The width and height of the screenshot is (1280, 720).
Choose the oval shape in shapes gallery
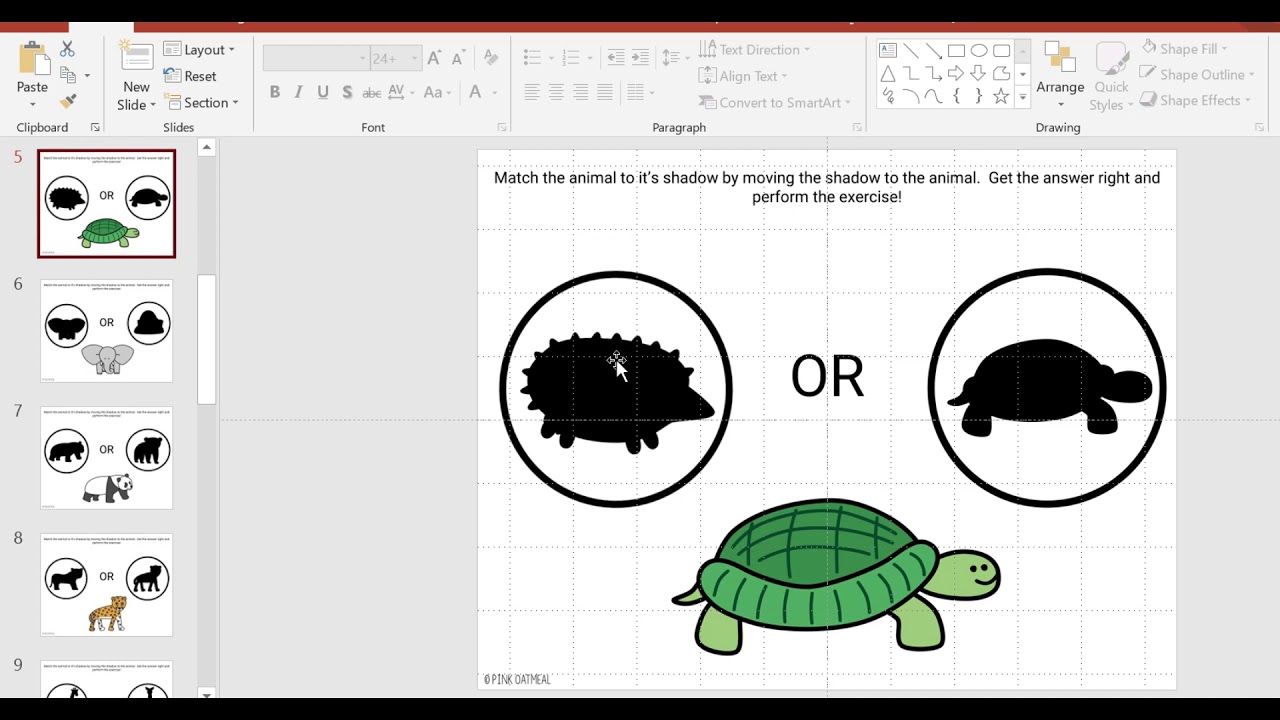(x=979, y=50)
